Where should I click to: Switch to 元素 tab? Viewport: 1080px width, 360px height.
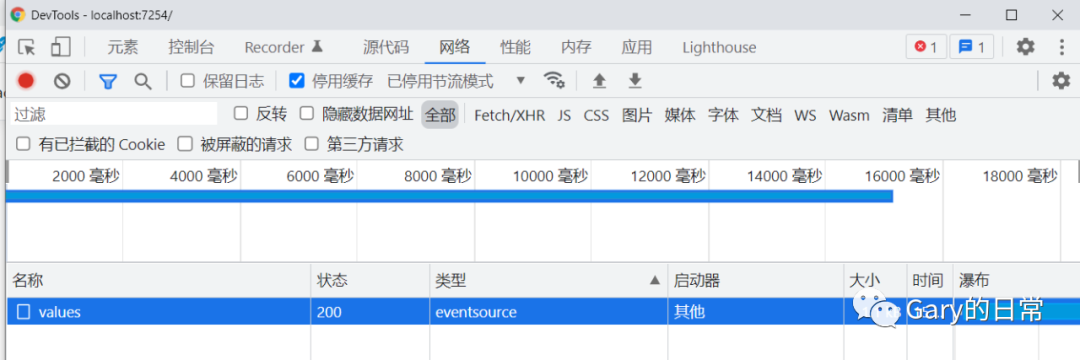pyautogui.click(x=123, y=47)
